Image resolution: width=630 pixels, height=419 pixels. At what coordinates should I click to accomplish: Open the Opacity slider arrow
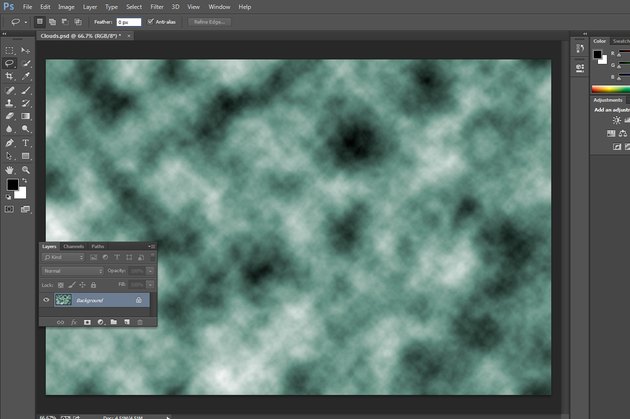[x=150, y=271]
